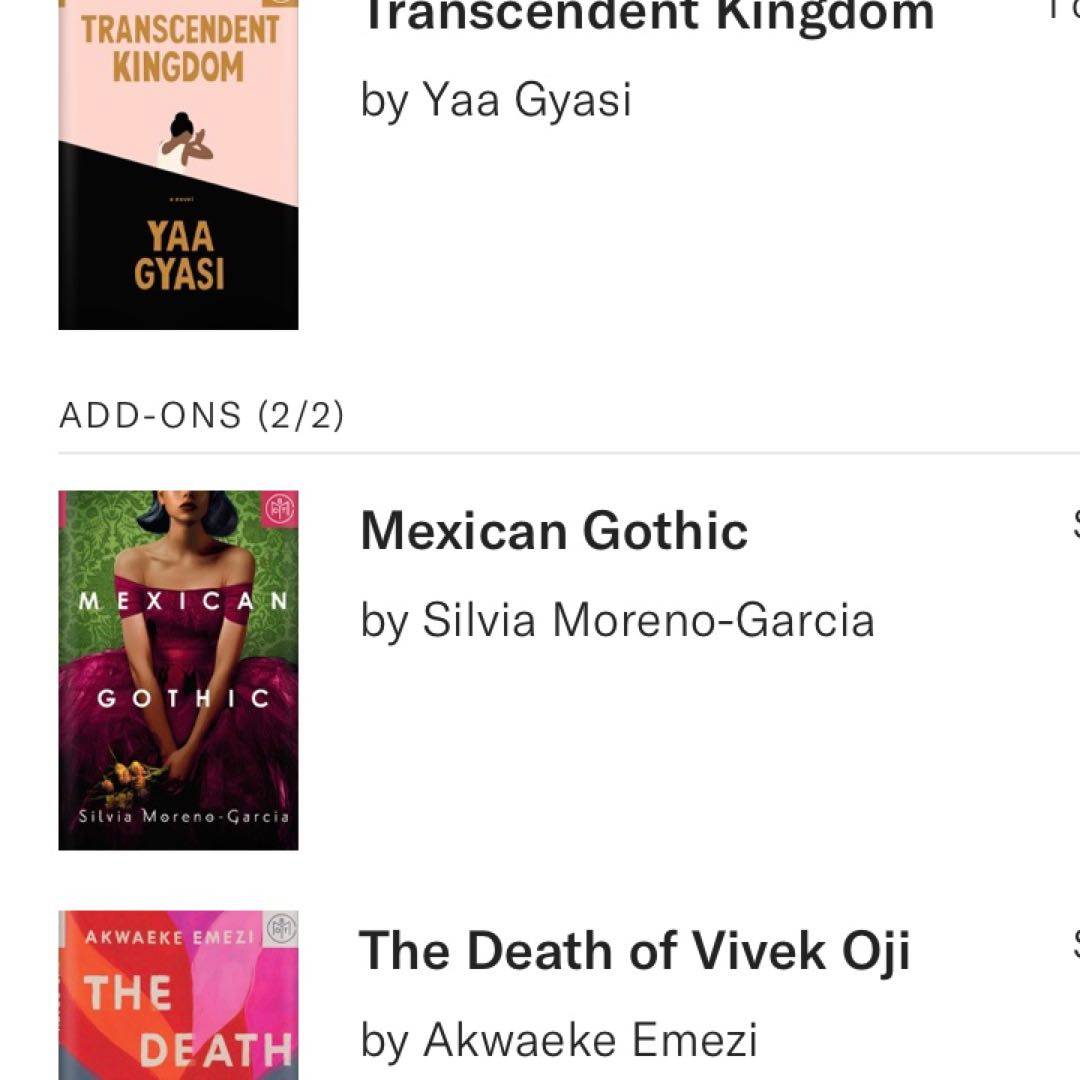Select author line by Silvia Moreno-Garcia
The image size is (1080, 1080).
[617, 620]
